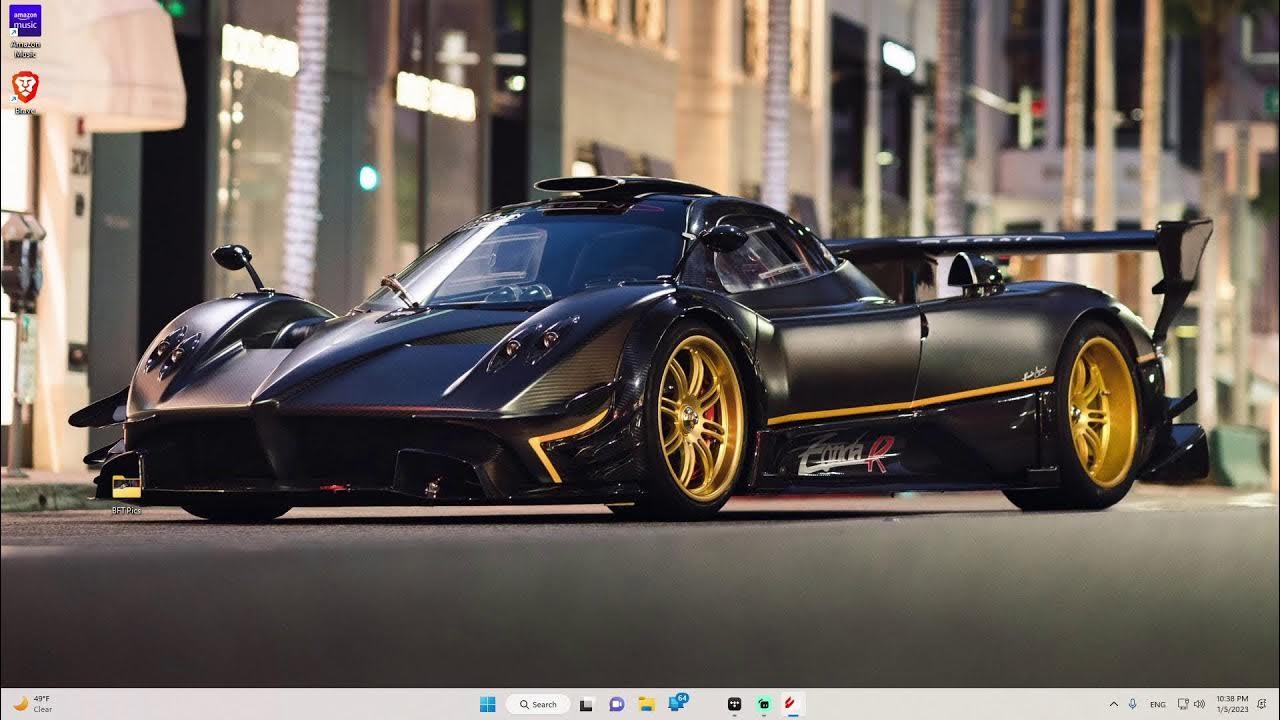This screenshot has width=1280, height=720.
Task: Switch to the black Tidal taskbar app
Action: coord(734,704)
